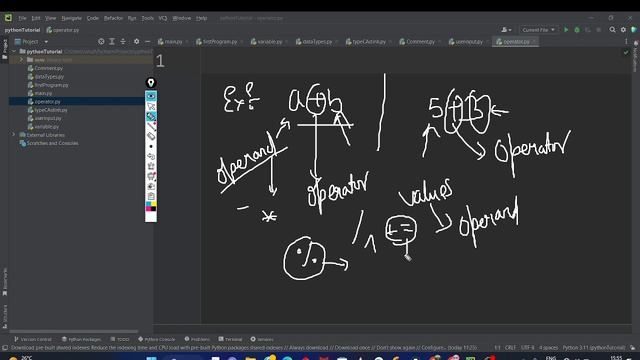The width and height of the screenshot is (640, 360).
Task: Open Project panel options gear
Action: 136,41
